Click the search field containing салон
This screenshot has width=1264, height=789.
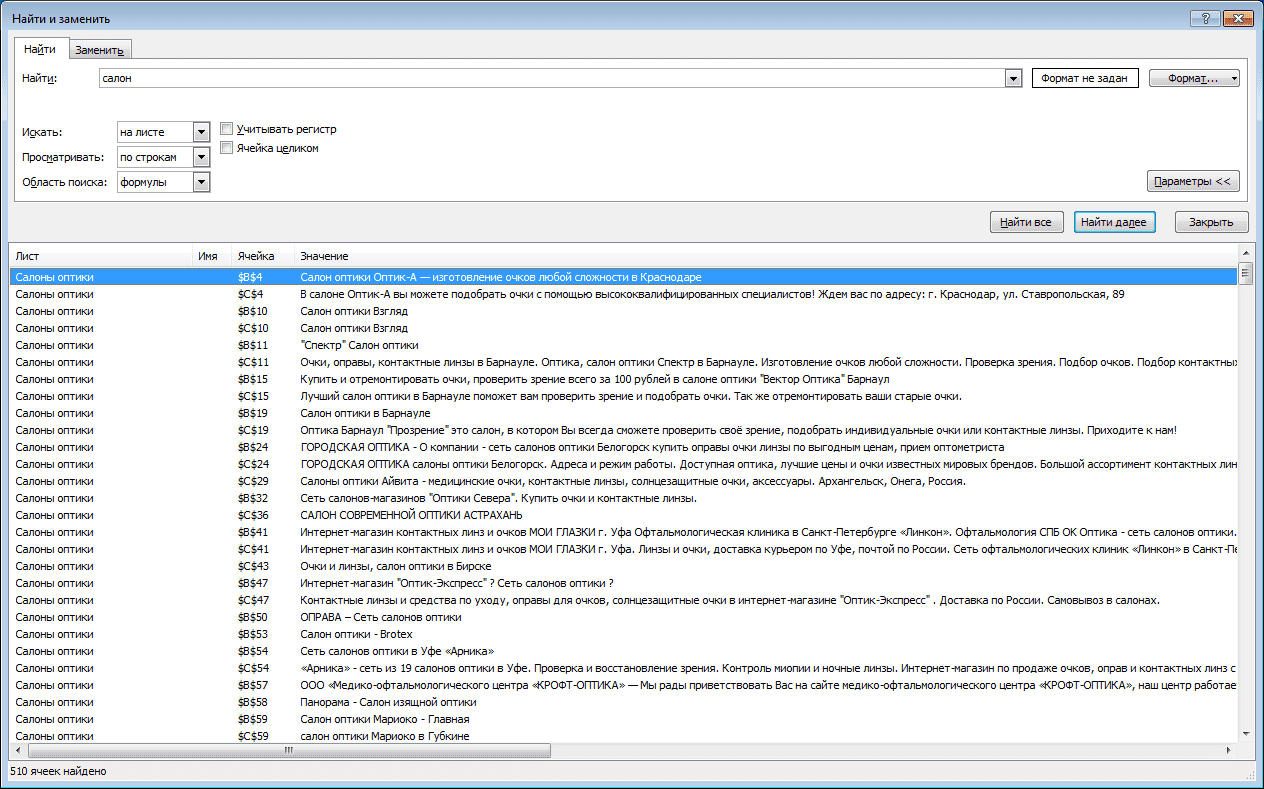click(550, 78)
